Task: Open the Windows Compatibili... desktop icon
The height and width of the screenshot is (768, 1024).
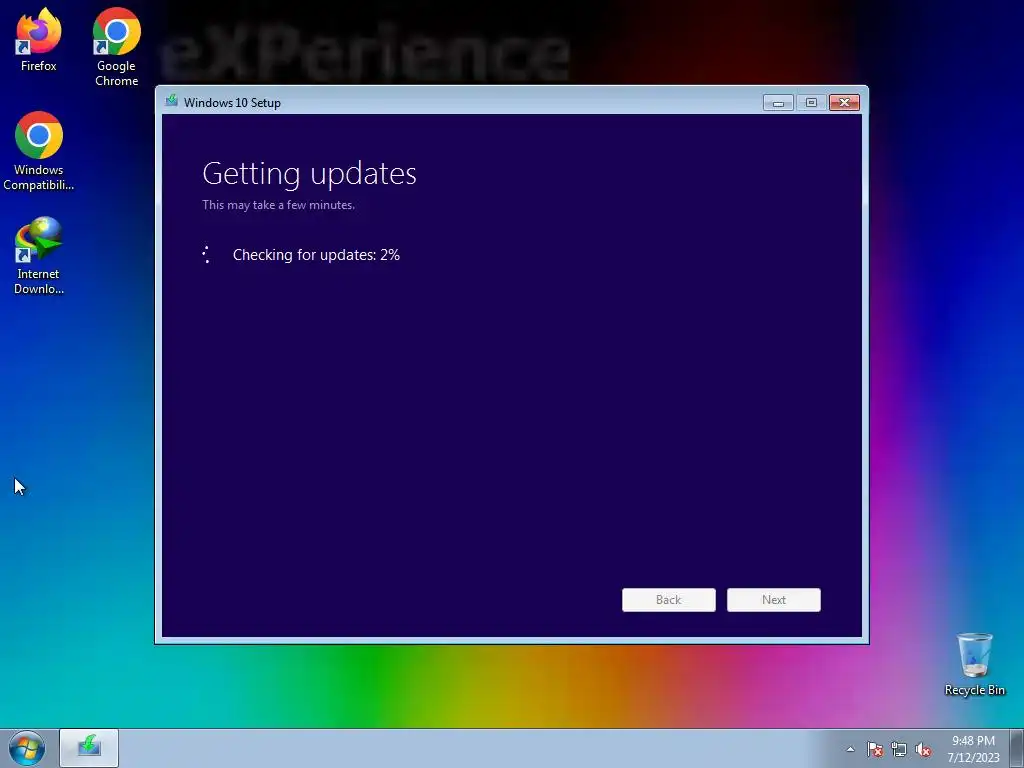Action: pos(39,151)
